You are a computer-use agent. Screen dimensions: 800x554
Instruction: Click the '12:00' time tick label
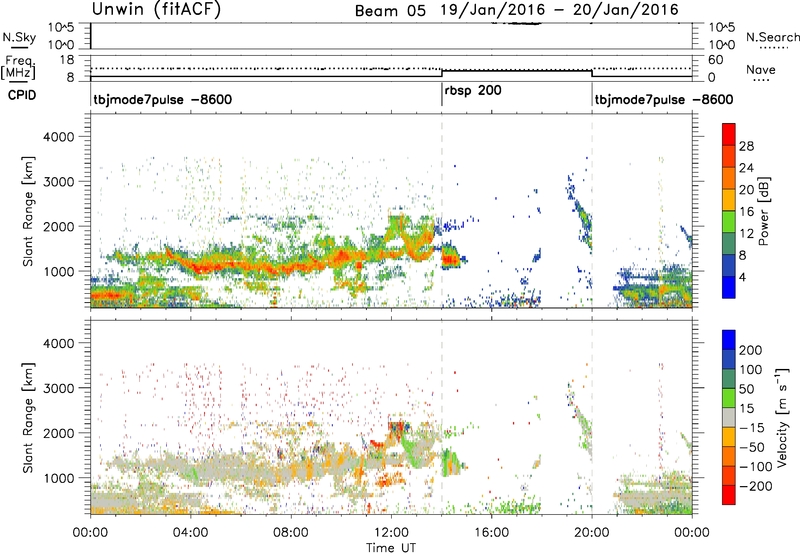click(391, 533)
